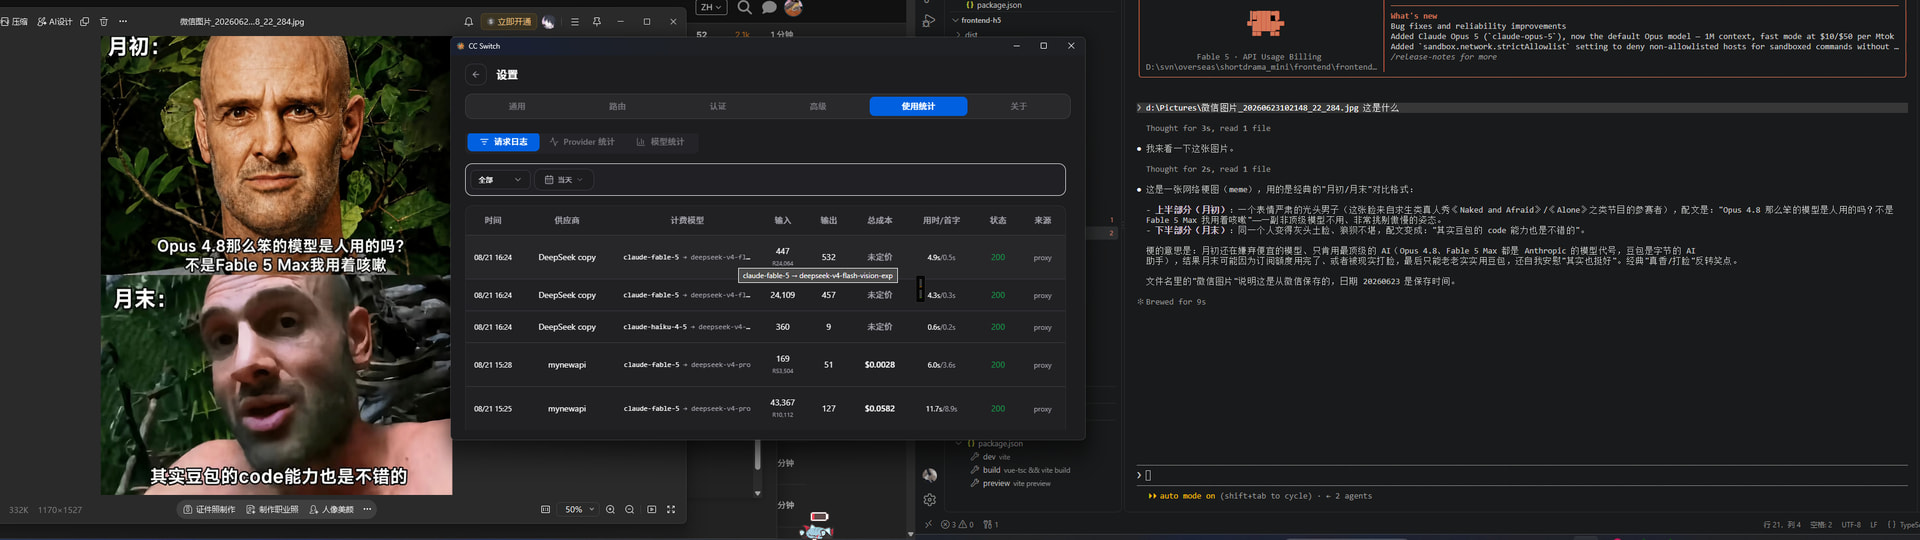Click the 立即开通 upgrade button
Viewport: 1920px width, 540px height.
click(509, 21)
